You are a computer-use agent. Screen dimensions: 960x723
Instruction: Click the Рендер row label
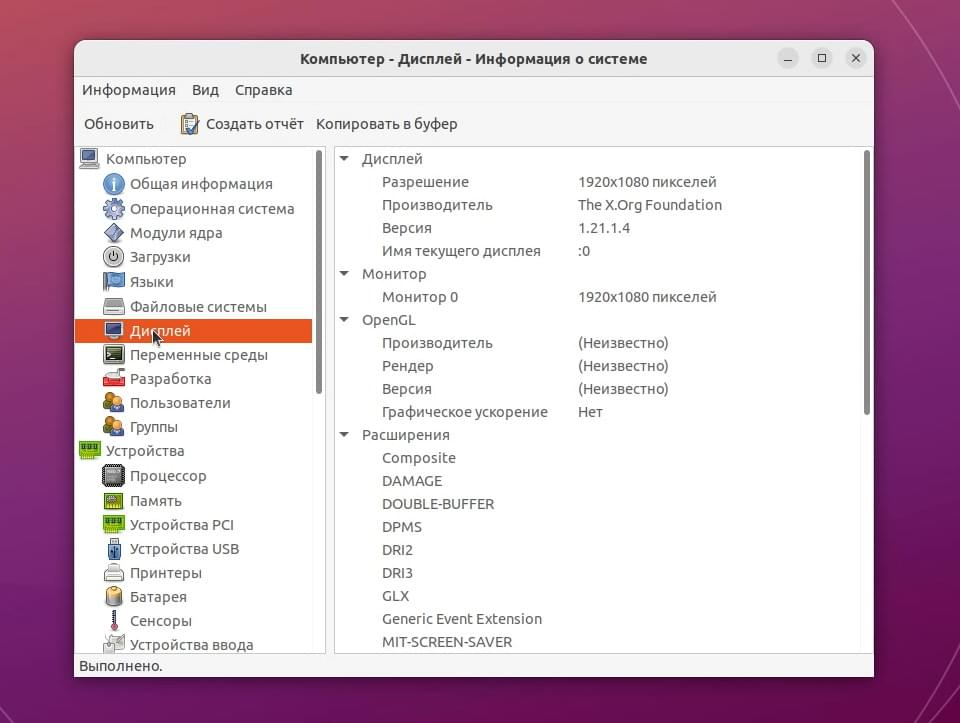[x=407, y=366]
